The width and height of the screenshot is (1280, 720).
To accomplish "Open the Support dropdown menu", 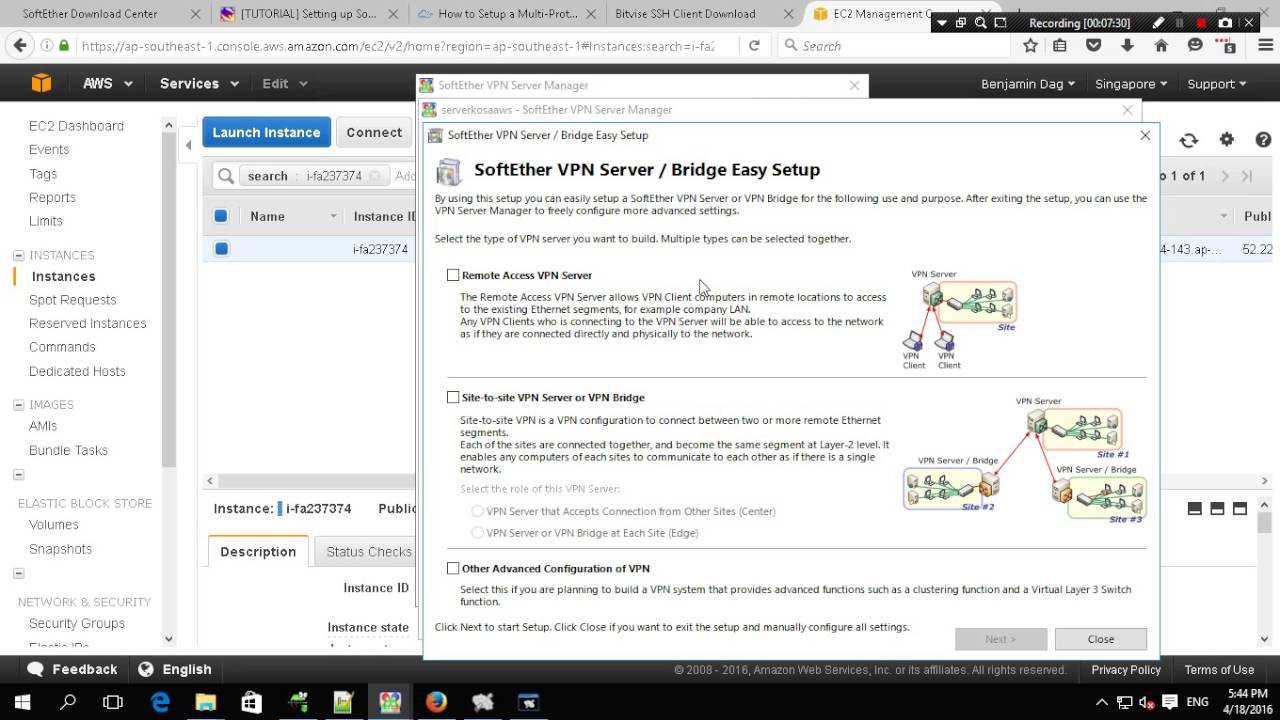I will (1217, 84).
